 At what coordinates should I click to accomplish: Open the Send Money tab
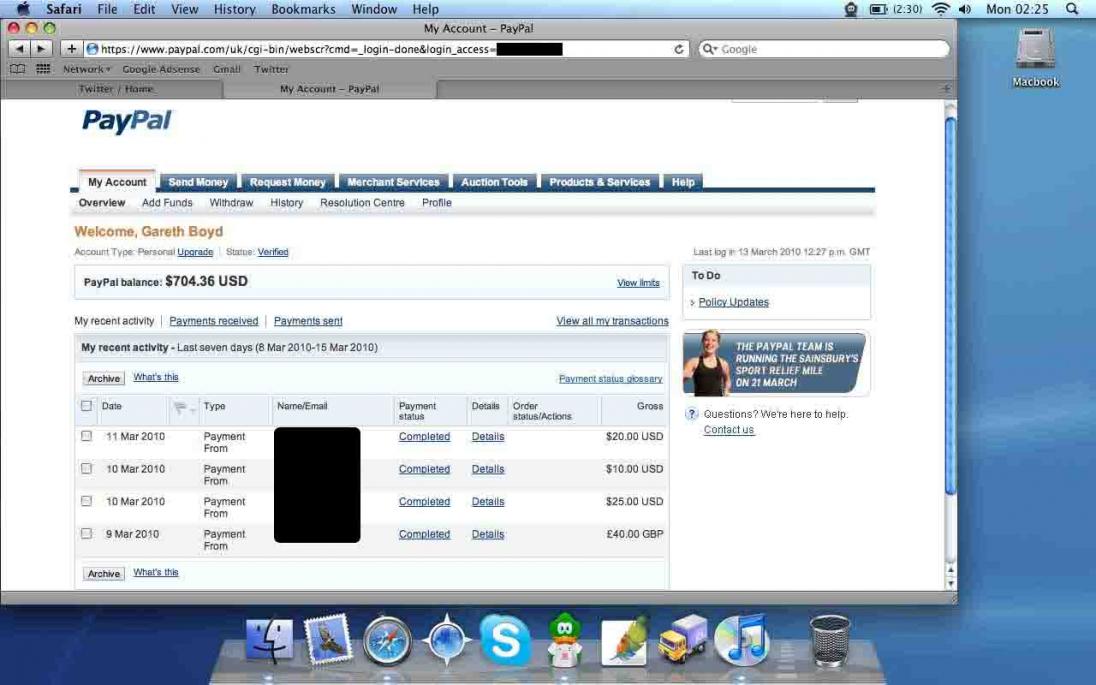point(199,182)
